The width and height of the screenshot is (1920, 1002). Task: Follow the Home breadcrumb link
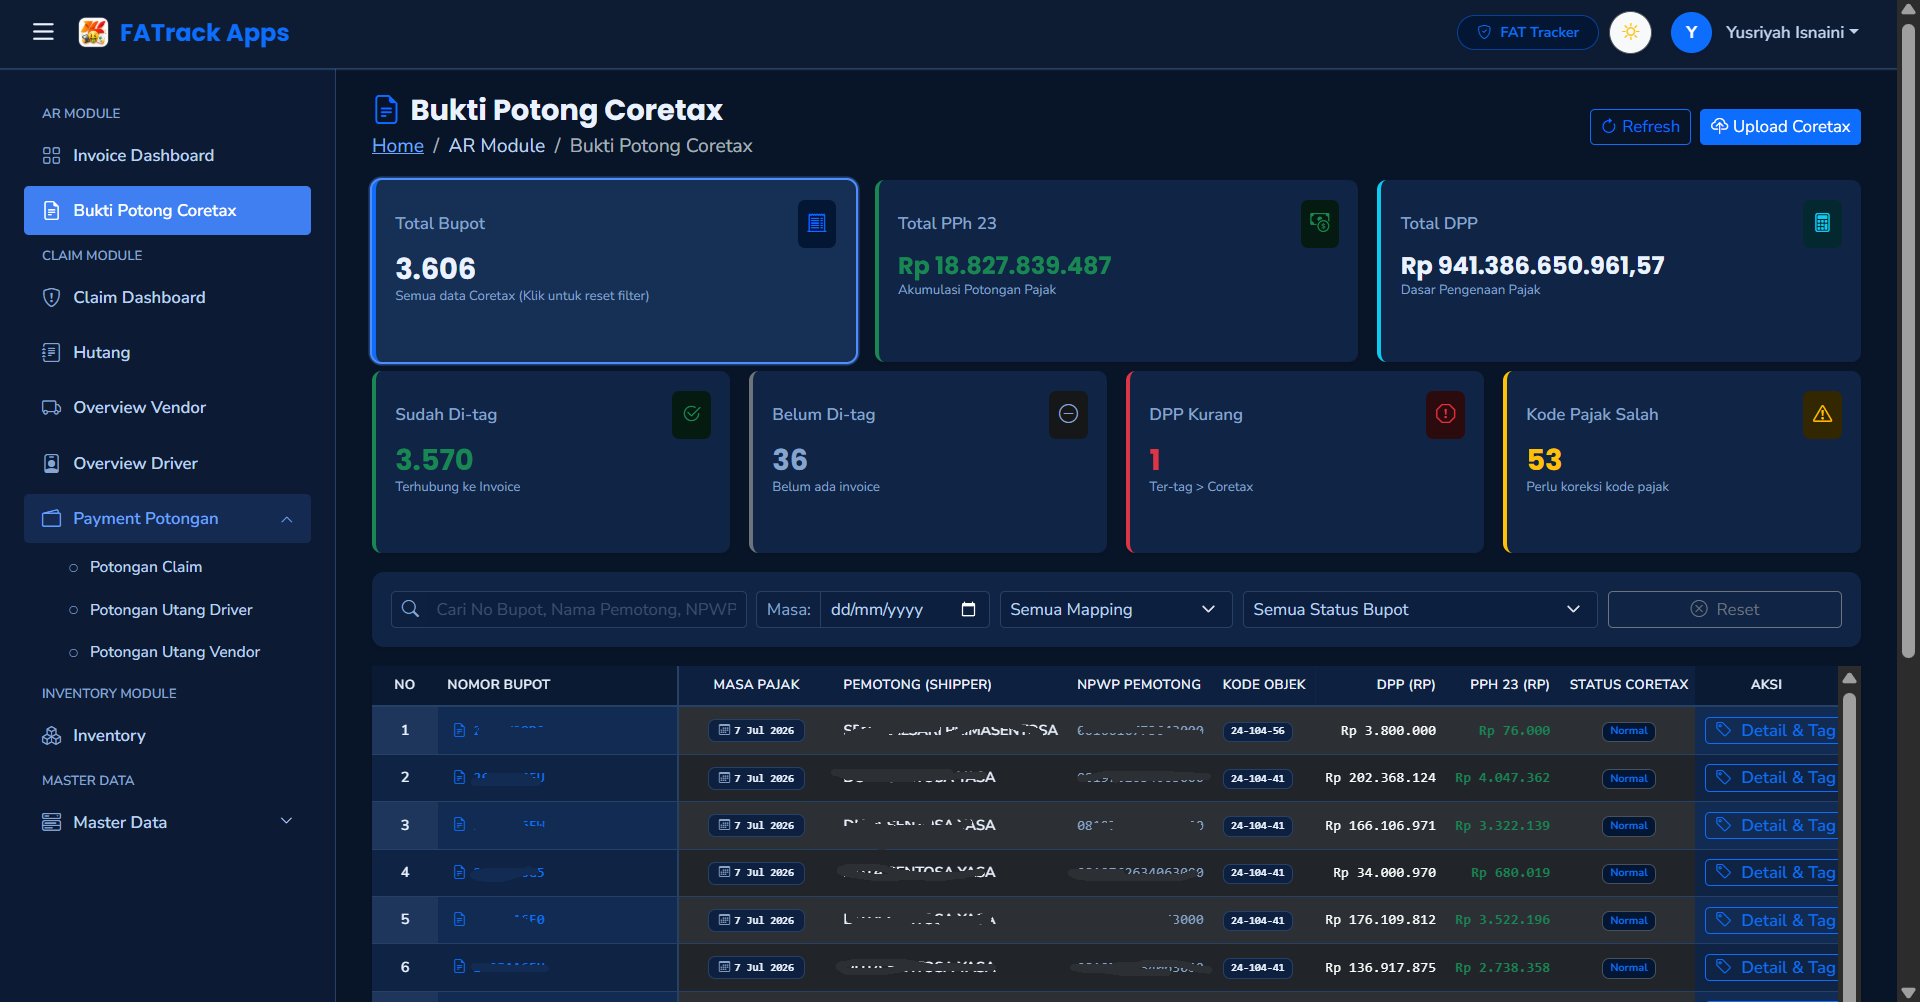click(x=398, y=146)
